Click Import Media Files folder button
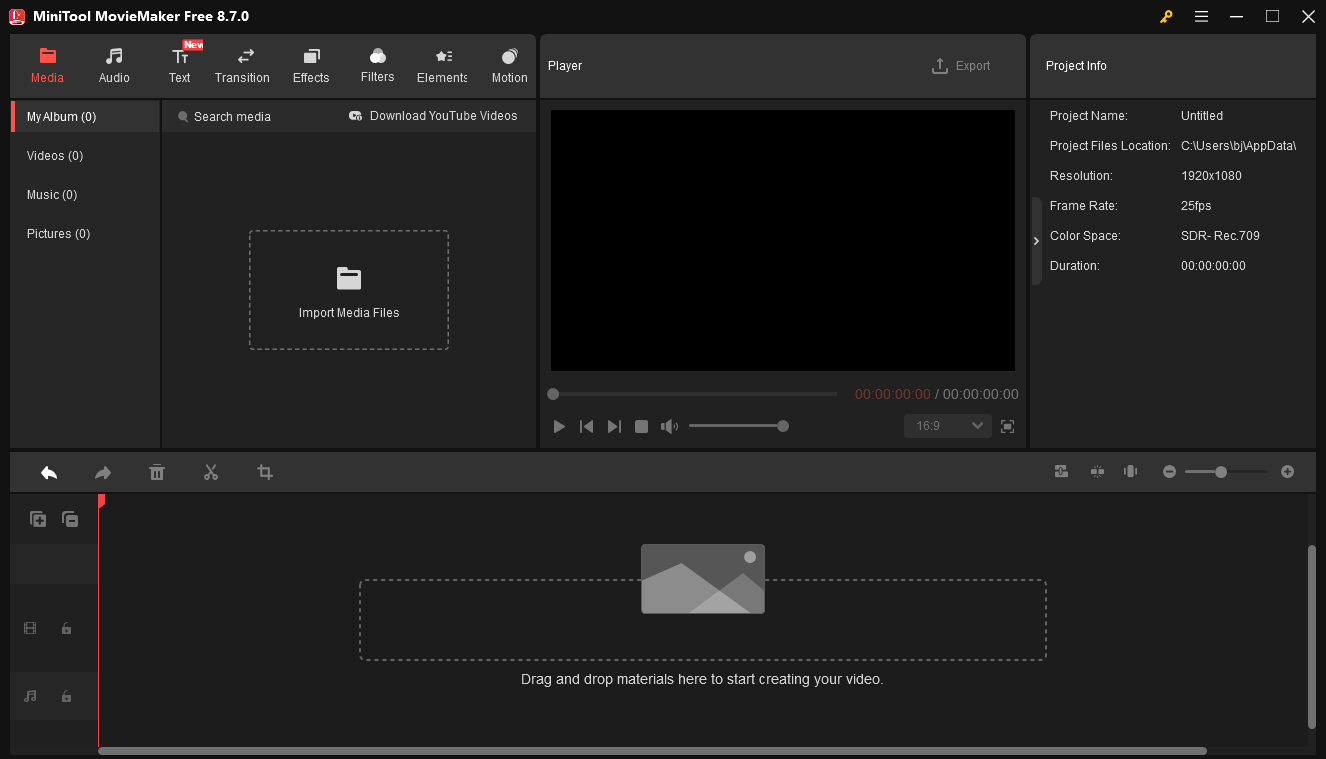1326x759 pixels. tap(349, 290)
